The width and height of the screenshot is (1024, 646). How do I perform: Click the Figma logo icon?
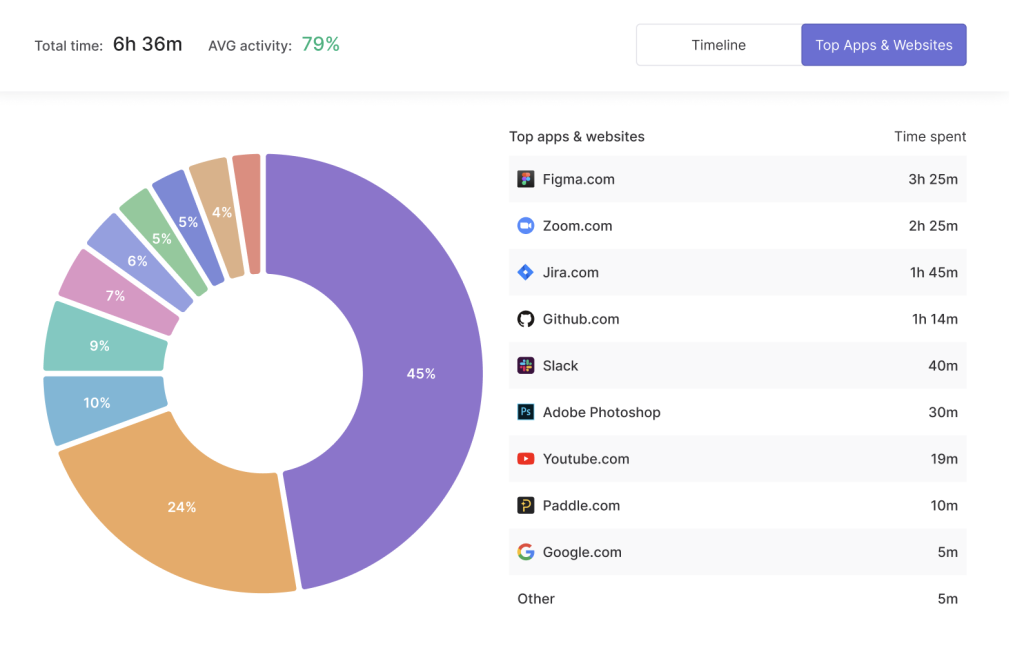526,179
